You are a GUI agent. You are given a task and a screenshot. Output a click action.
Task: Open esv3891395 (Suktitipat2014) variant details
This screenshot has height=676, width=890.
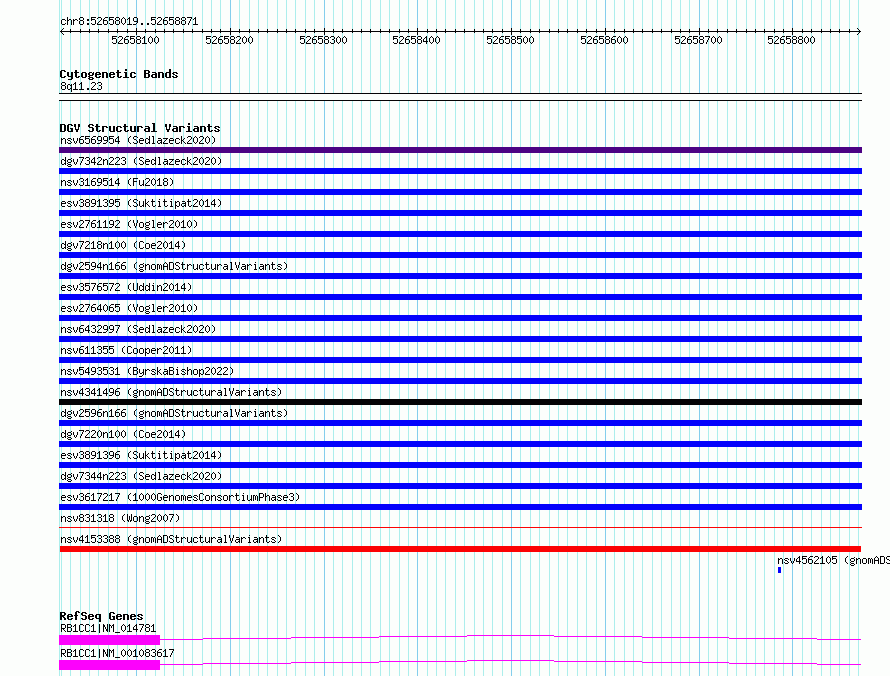click(x=141, y=203)
